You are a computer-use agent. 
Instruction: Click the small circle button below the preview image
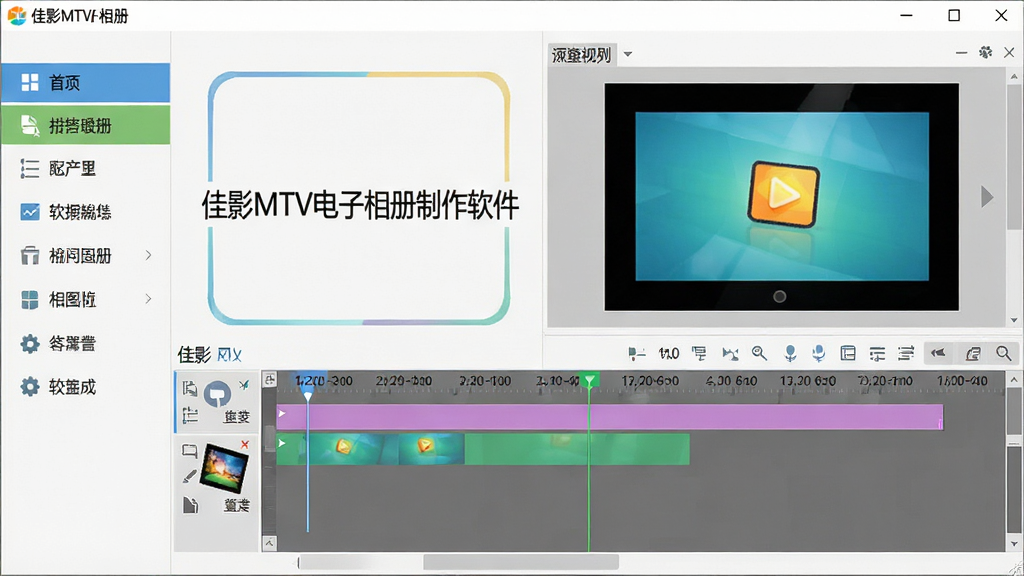(x=780, y=296)
